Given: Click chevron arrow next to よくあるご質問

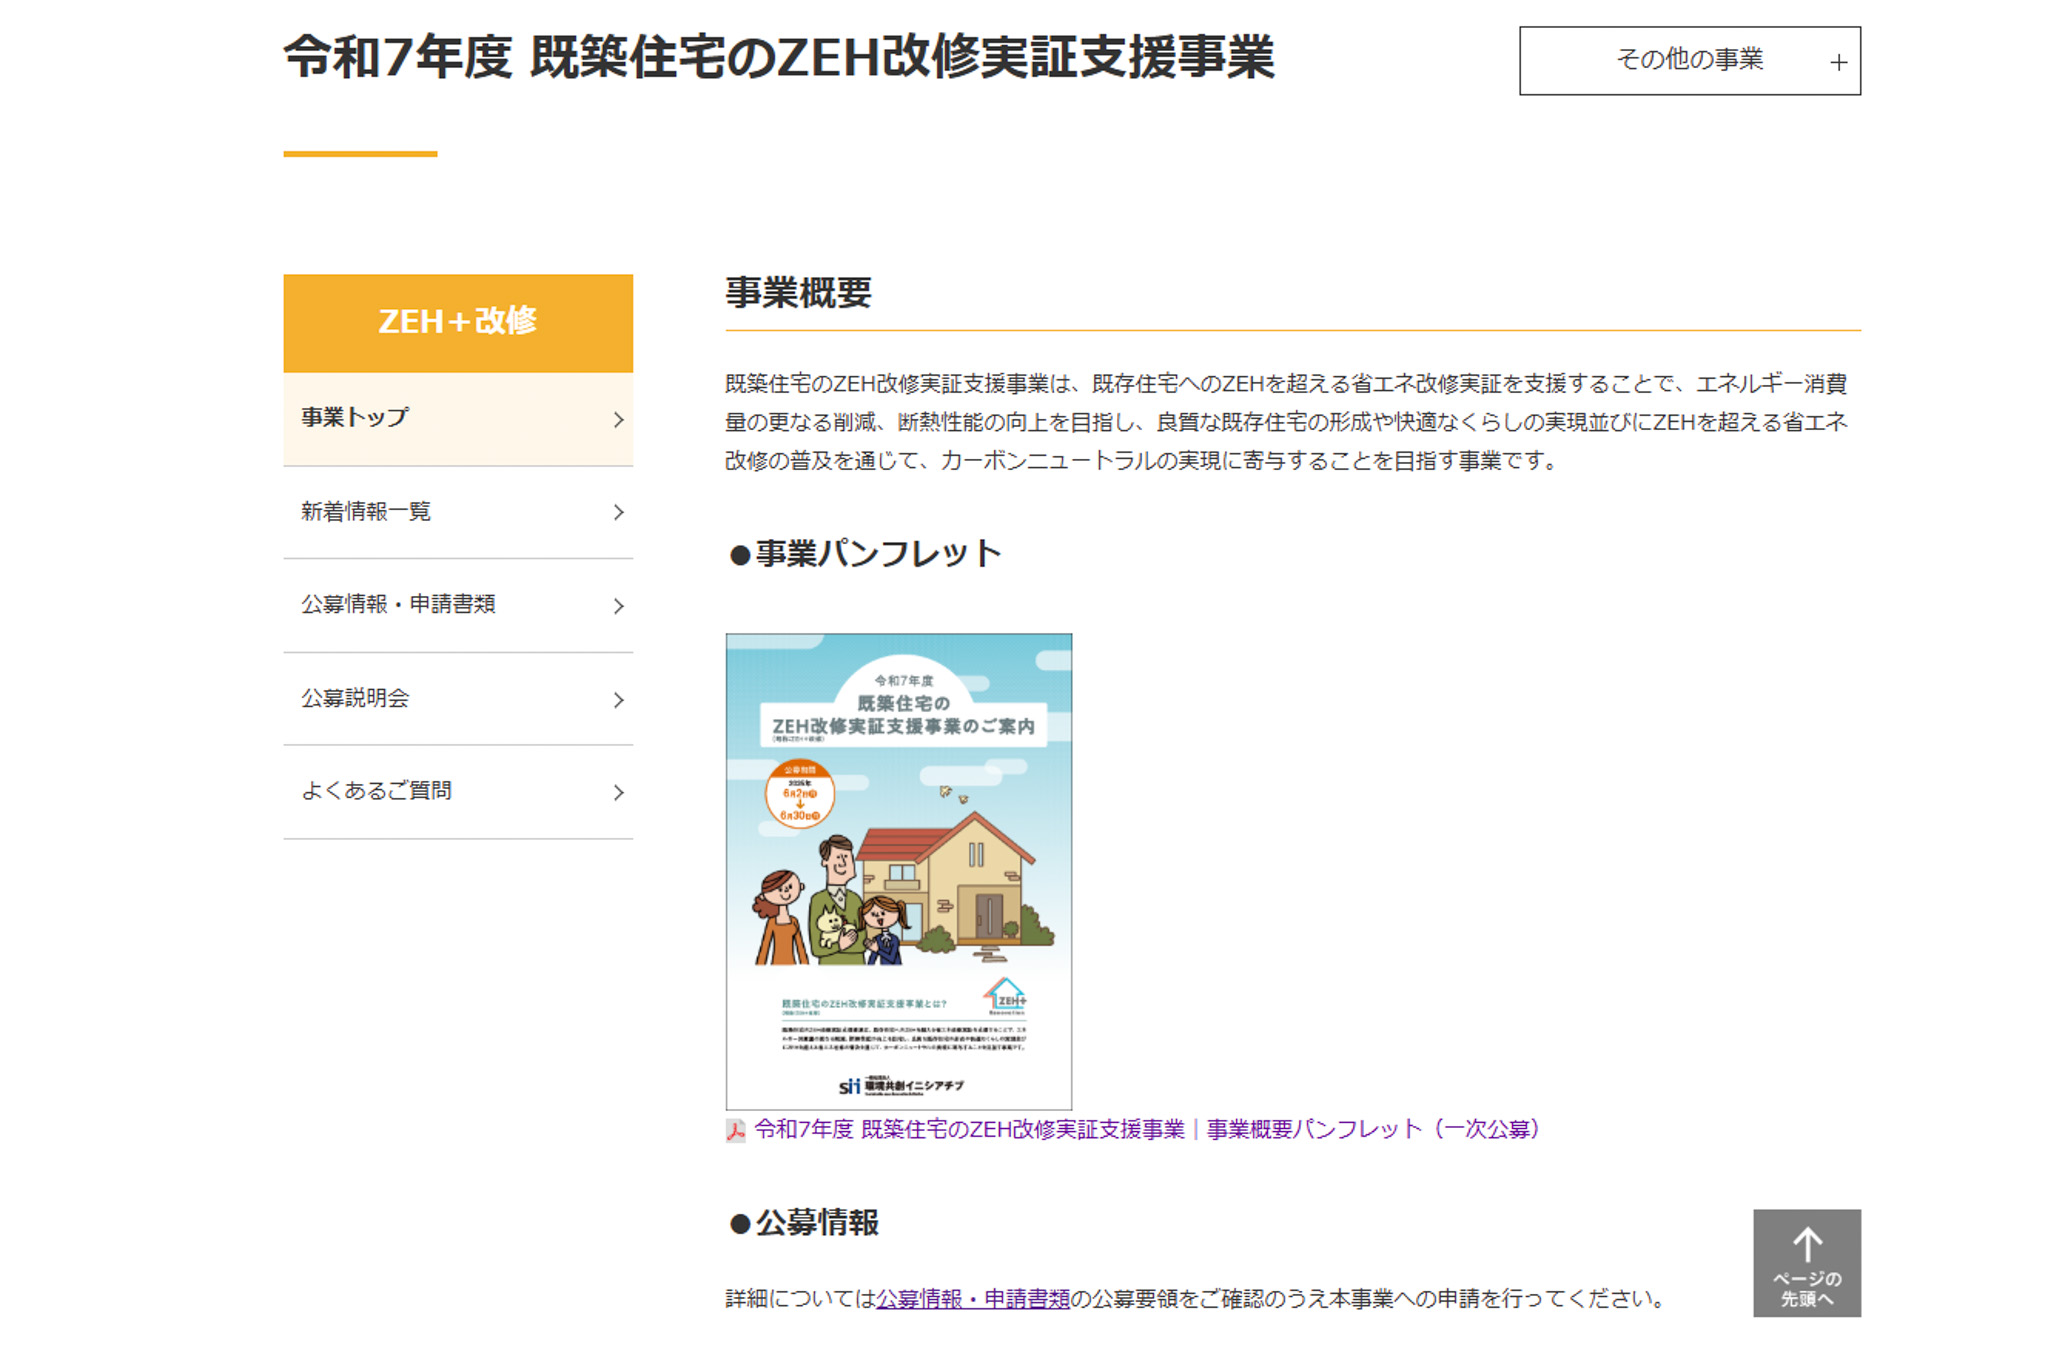Looking at the screenshot, I should coord(618,793).
